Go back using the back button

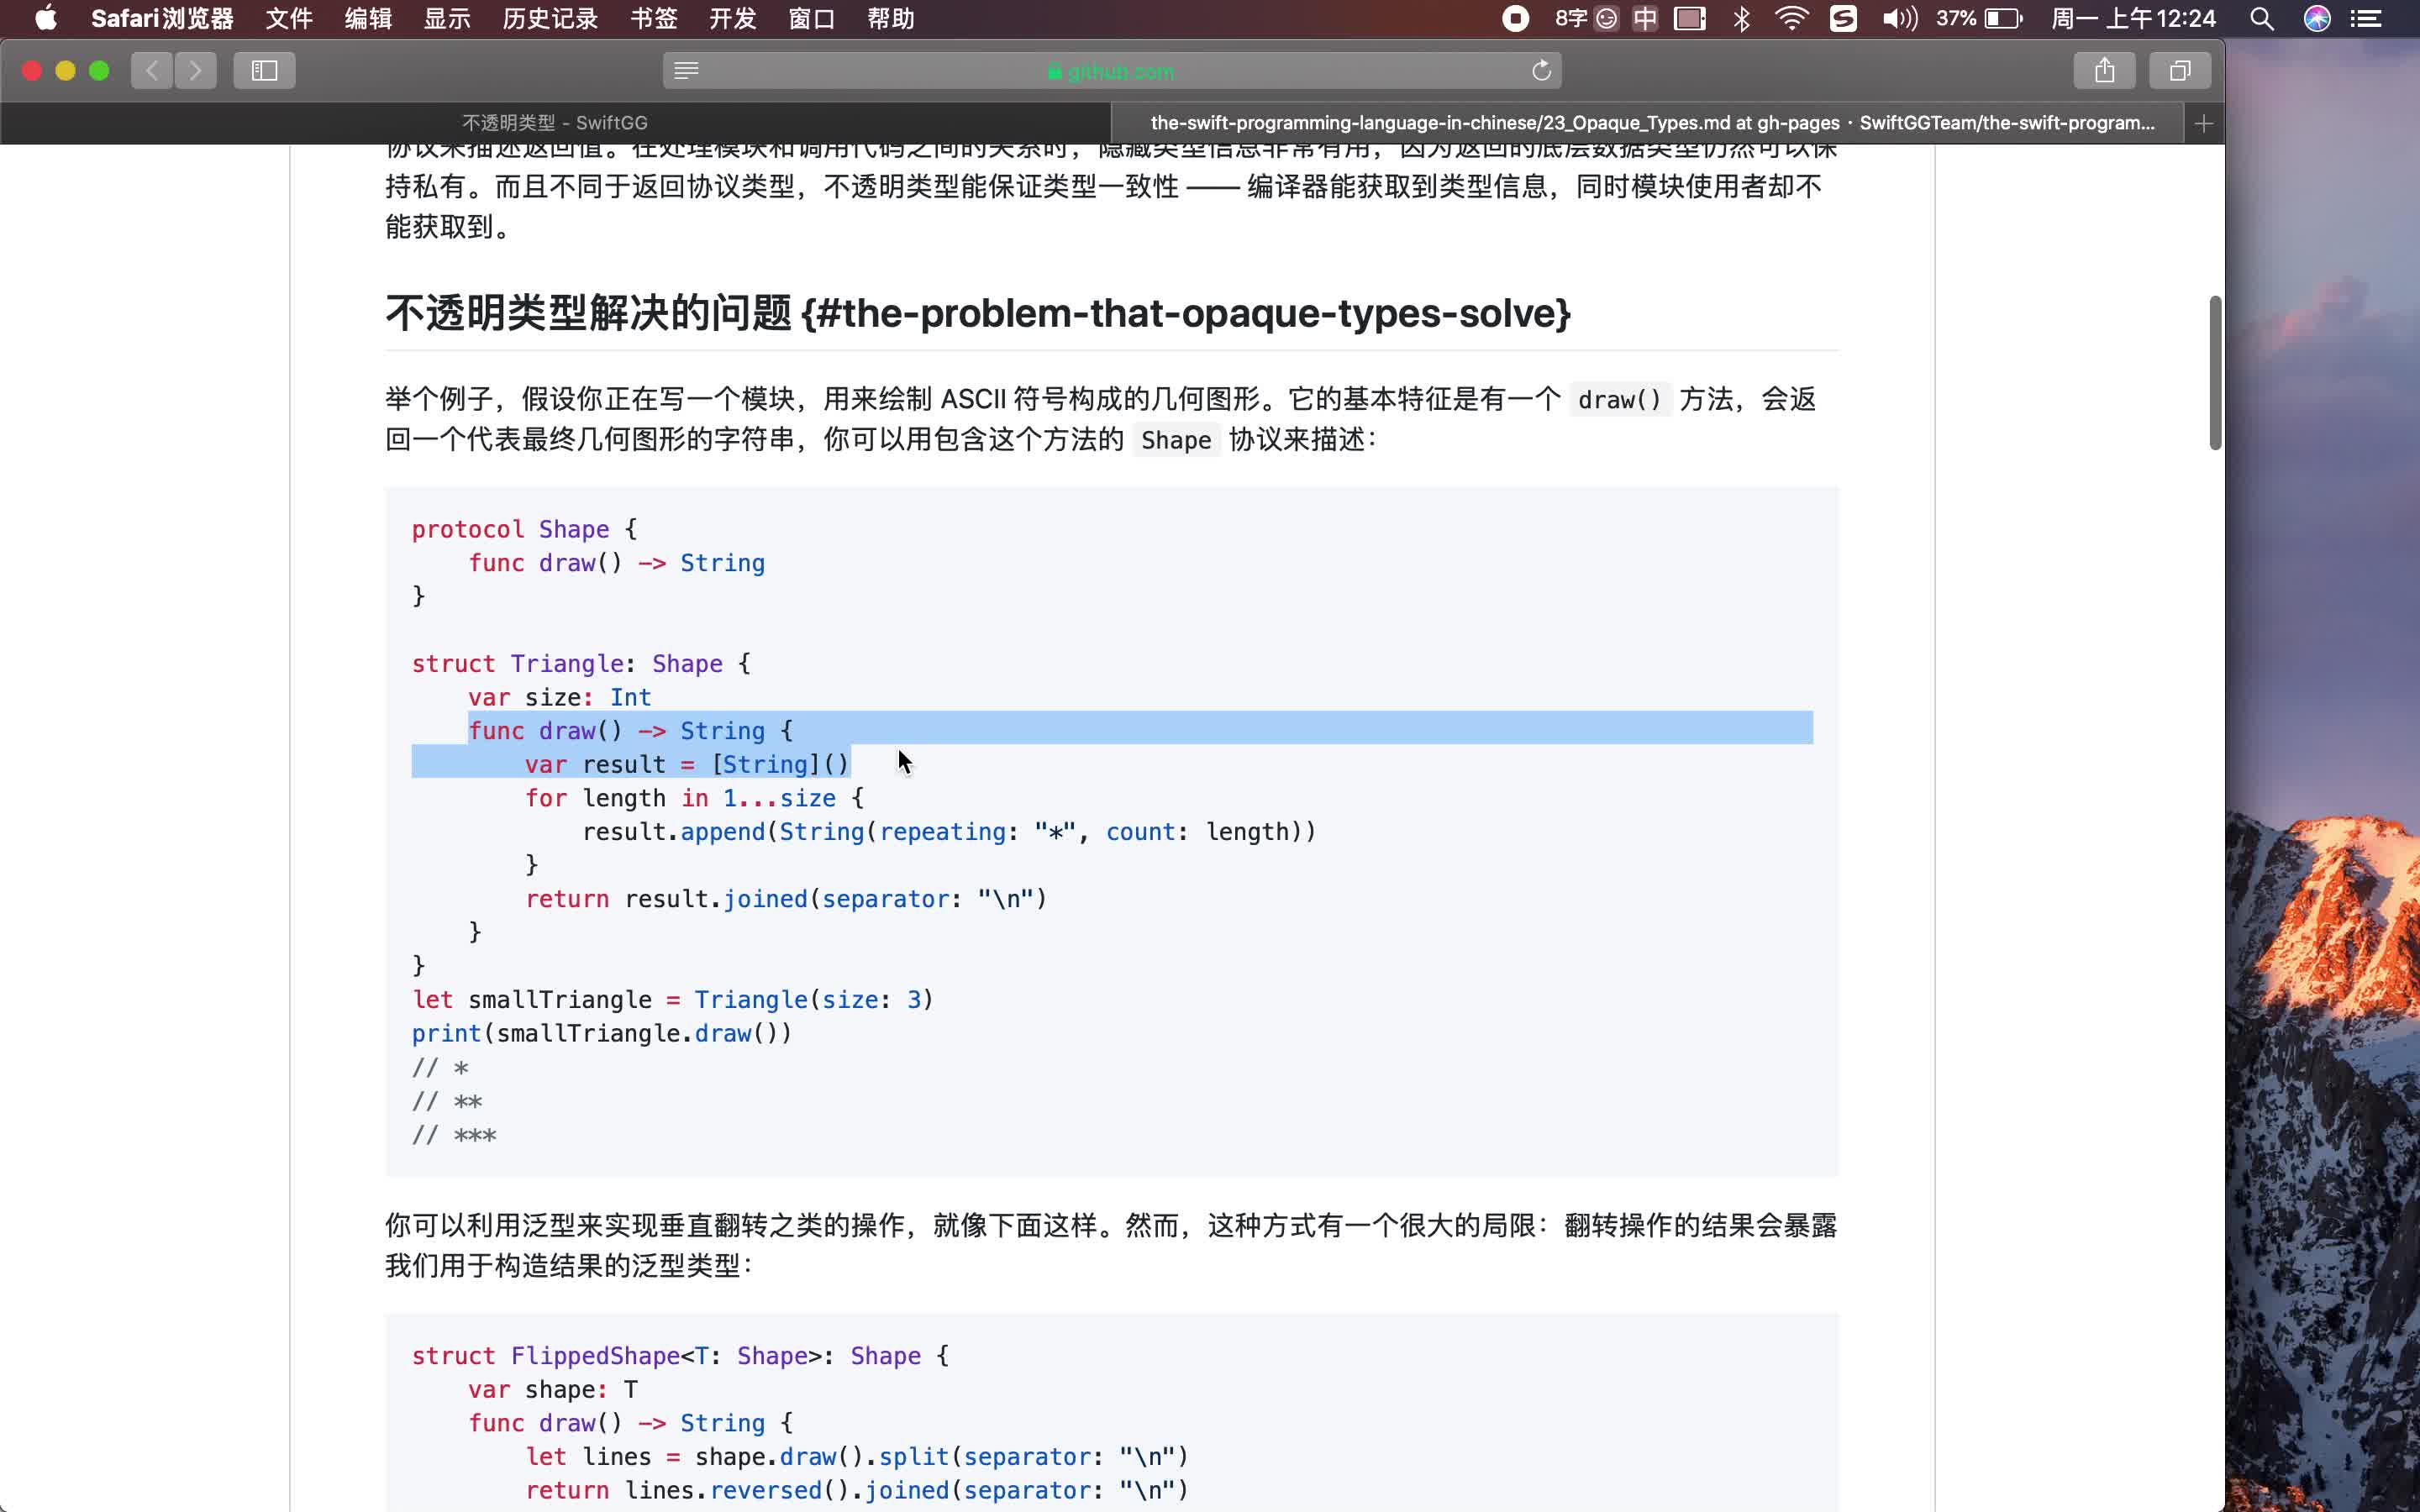[x=151, y=70]
